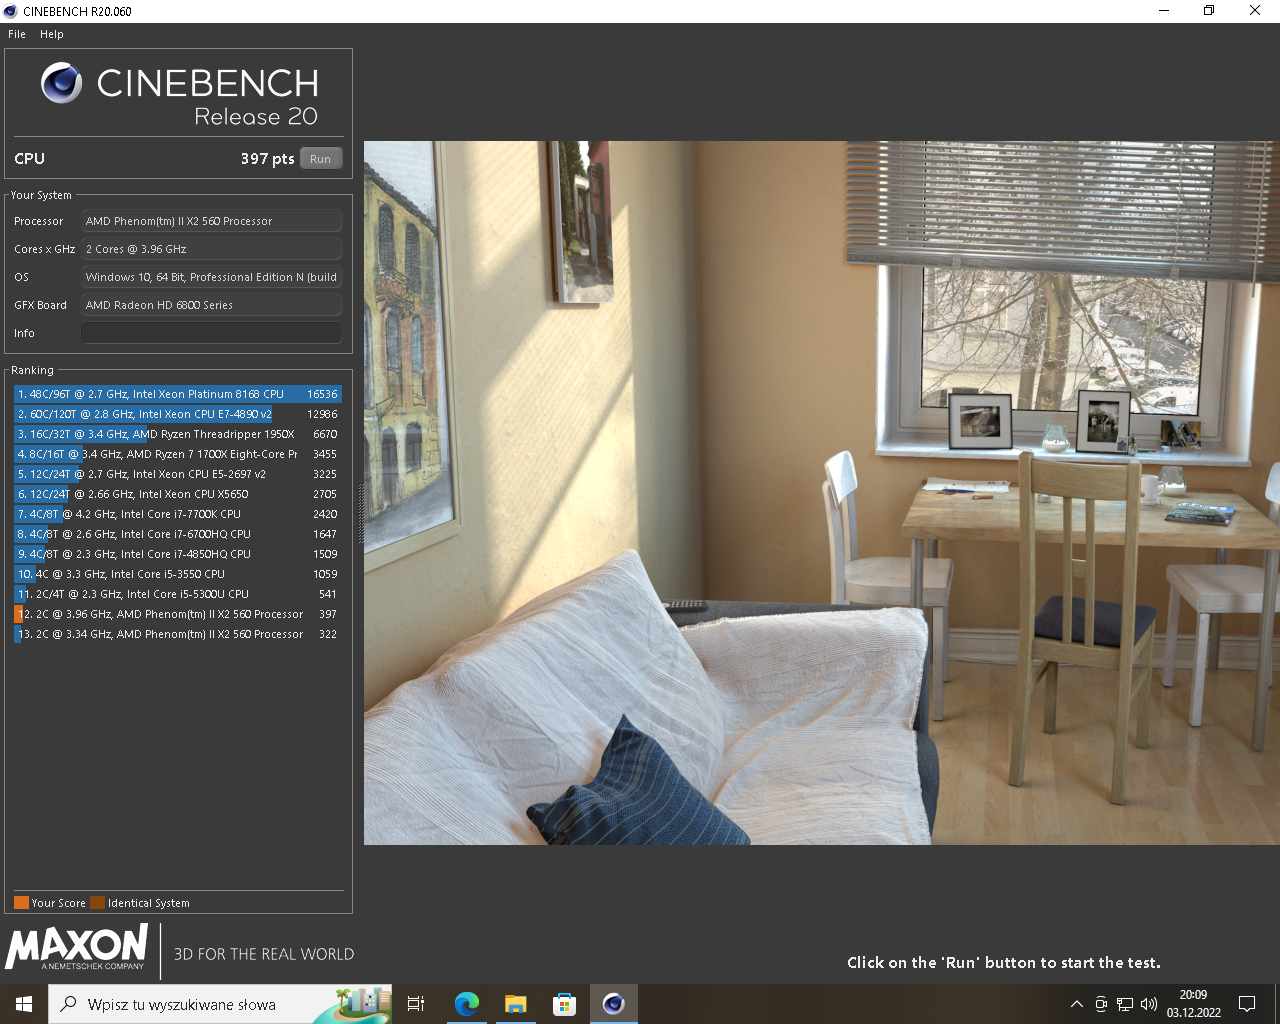Viewport: 1280px width, 1024px height.
Task: Click the taskbar search box
Action: 220,1004
